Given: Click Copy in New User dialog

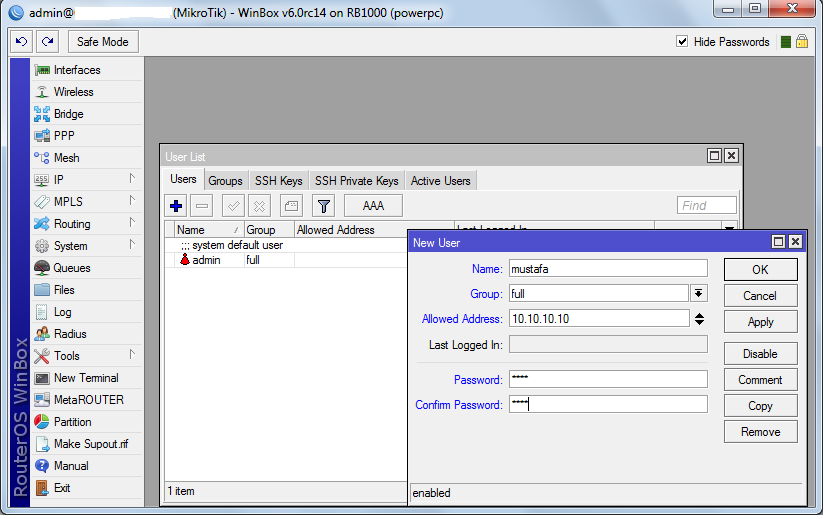Looking at the screenshot, I should pos(760,406).
